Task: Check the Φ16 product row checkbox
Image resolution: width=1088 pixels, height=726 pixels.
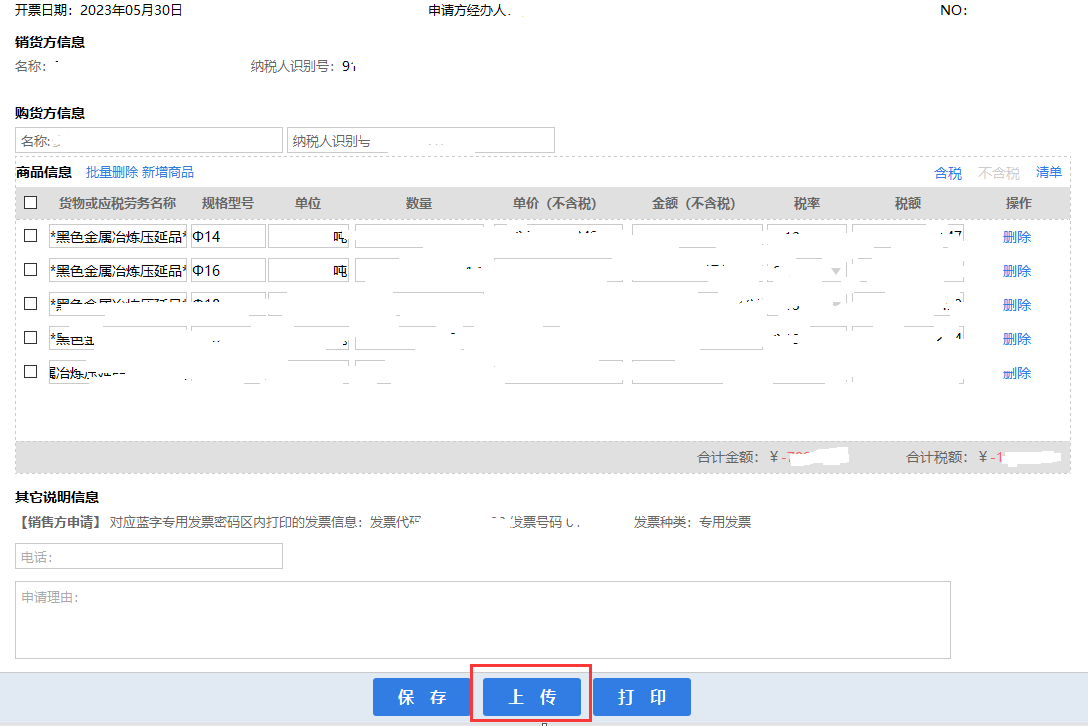Action: [31, 270]
